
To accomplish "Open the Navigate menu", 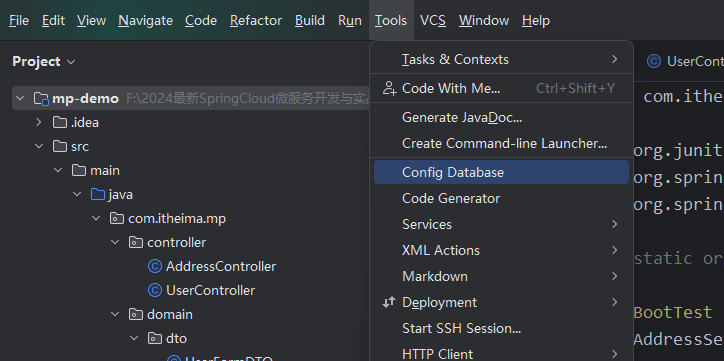I will click(145, 21).
